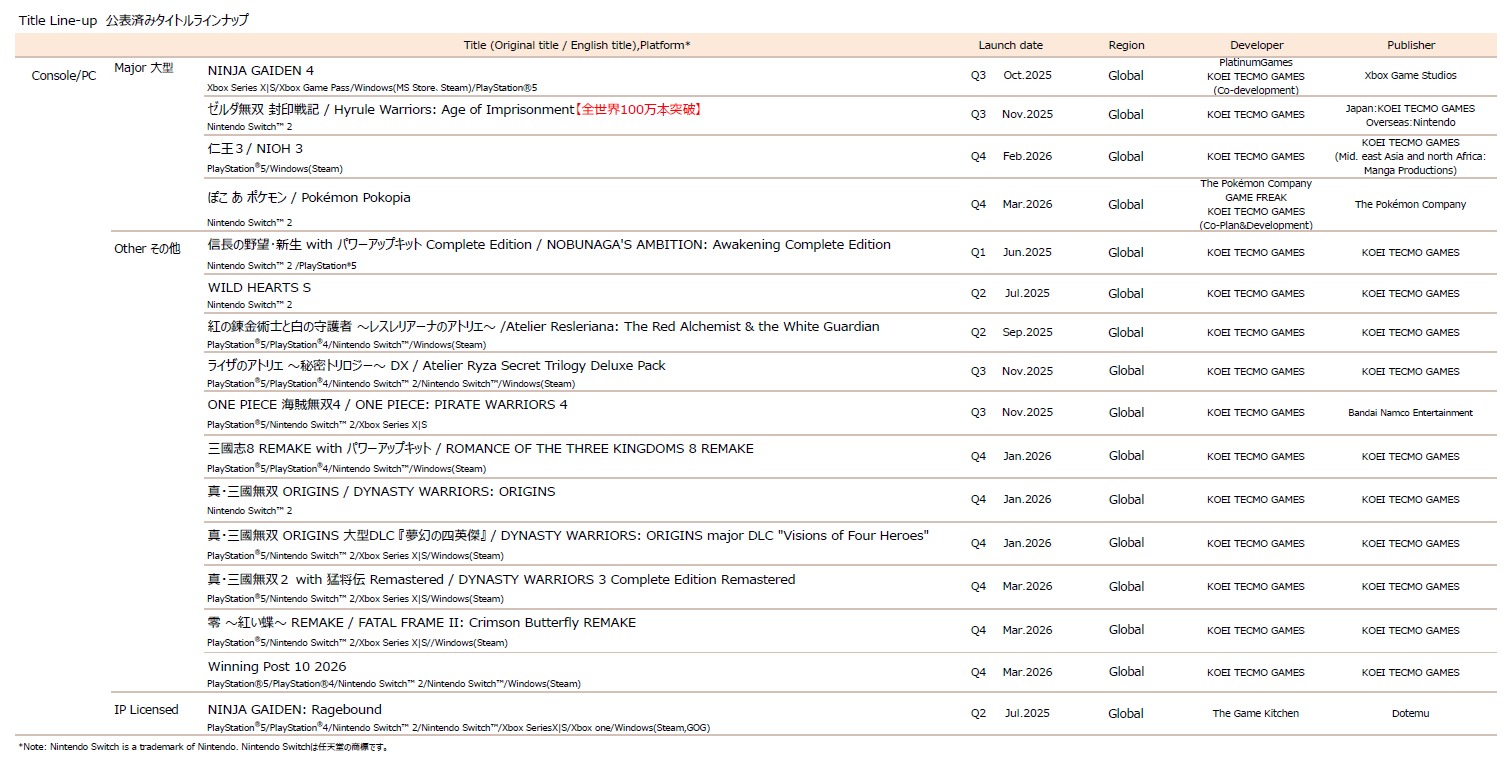Image resolution: width=1511 pixels, height=766 pixels.
Task: Click the "*Note: Nintendo Switch is a trademark" footnote
Action: pyautogui.click(x=203, y=747)
